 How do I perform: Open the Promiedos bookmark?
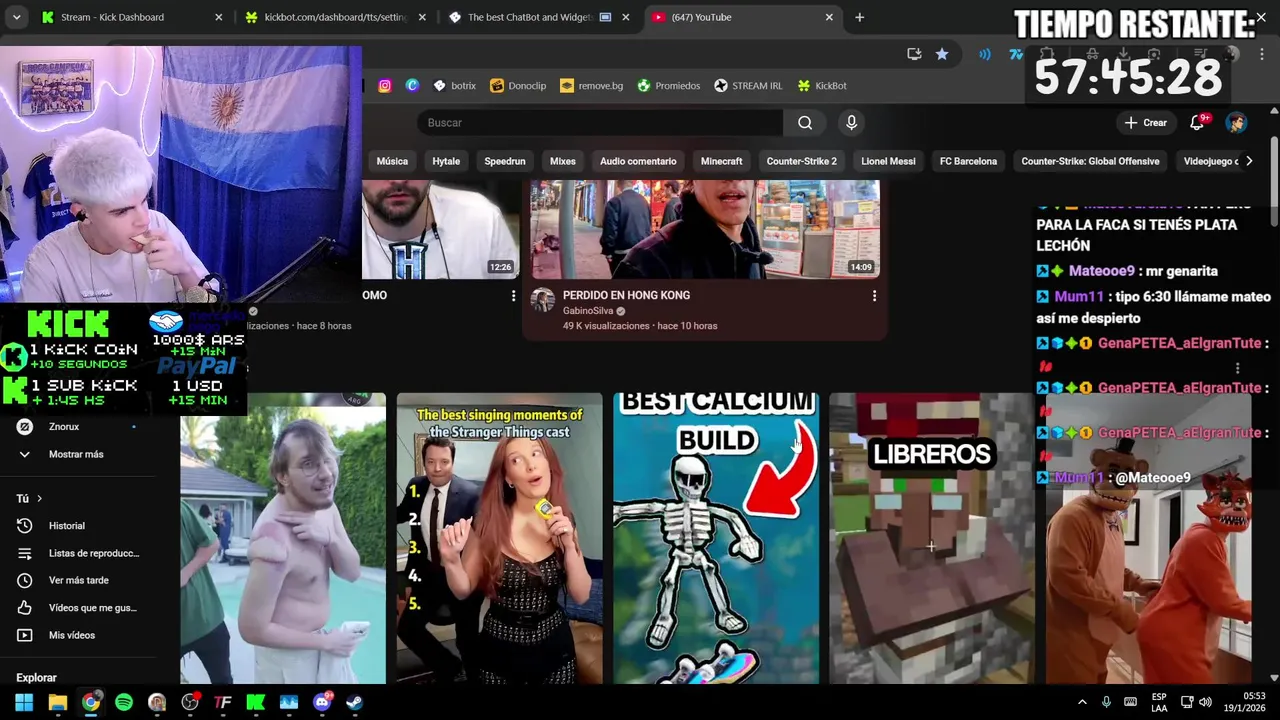(669, 86)
